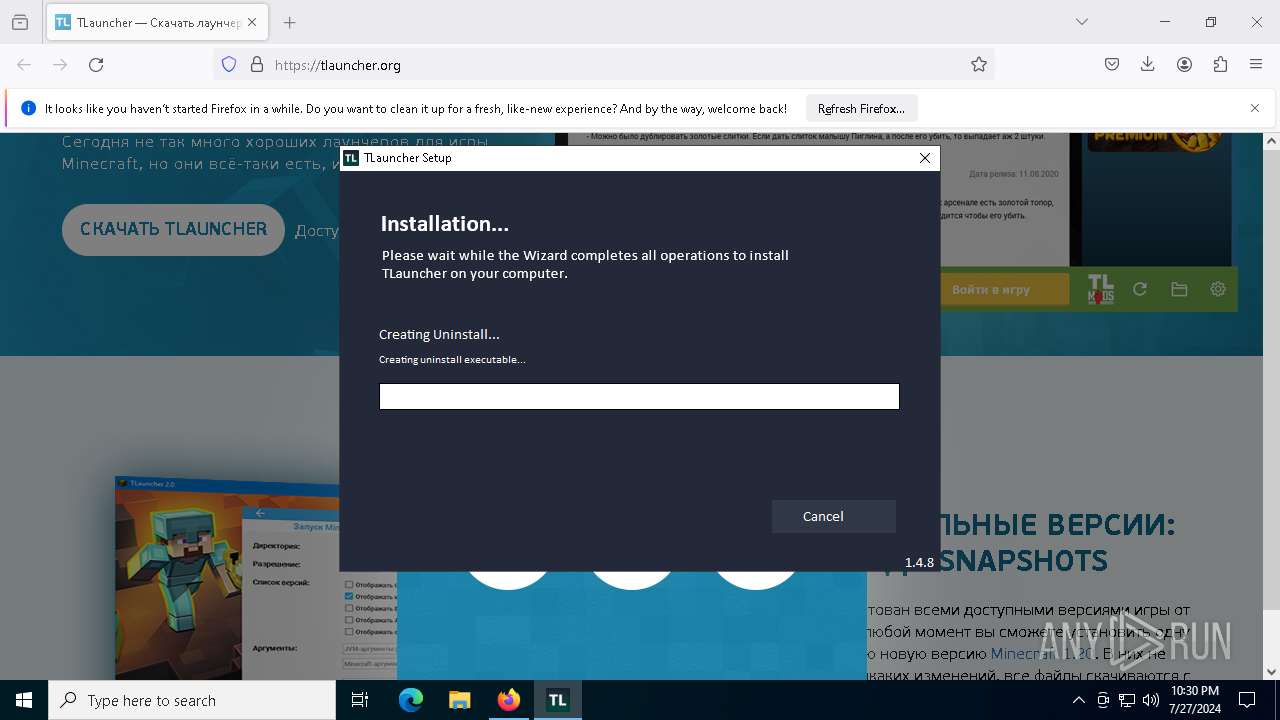The height and width of the screenshot is (720, 1280).
Task: Open tracking protection shield icon
Action: pos(229,65)
